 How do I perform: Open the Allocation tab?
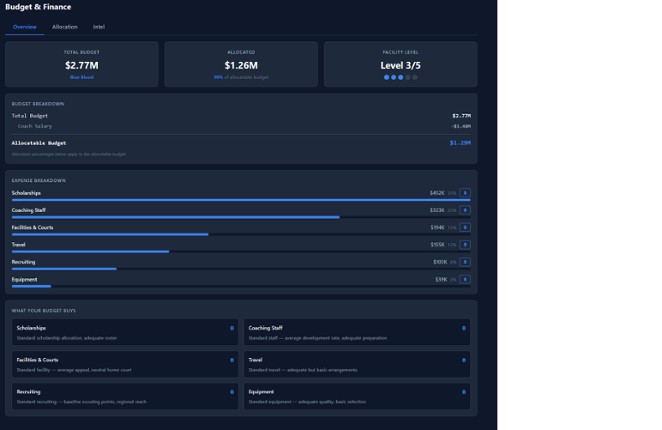pyautogui.click(x=65, y=27)
